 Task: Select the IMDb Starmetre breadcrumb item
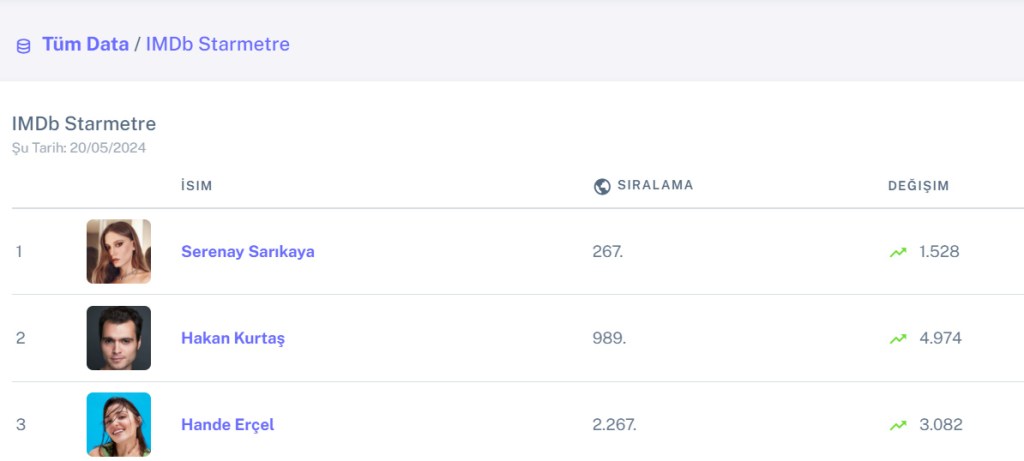217,44
